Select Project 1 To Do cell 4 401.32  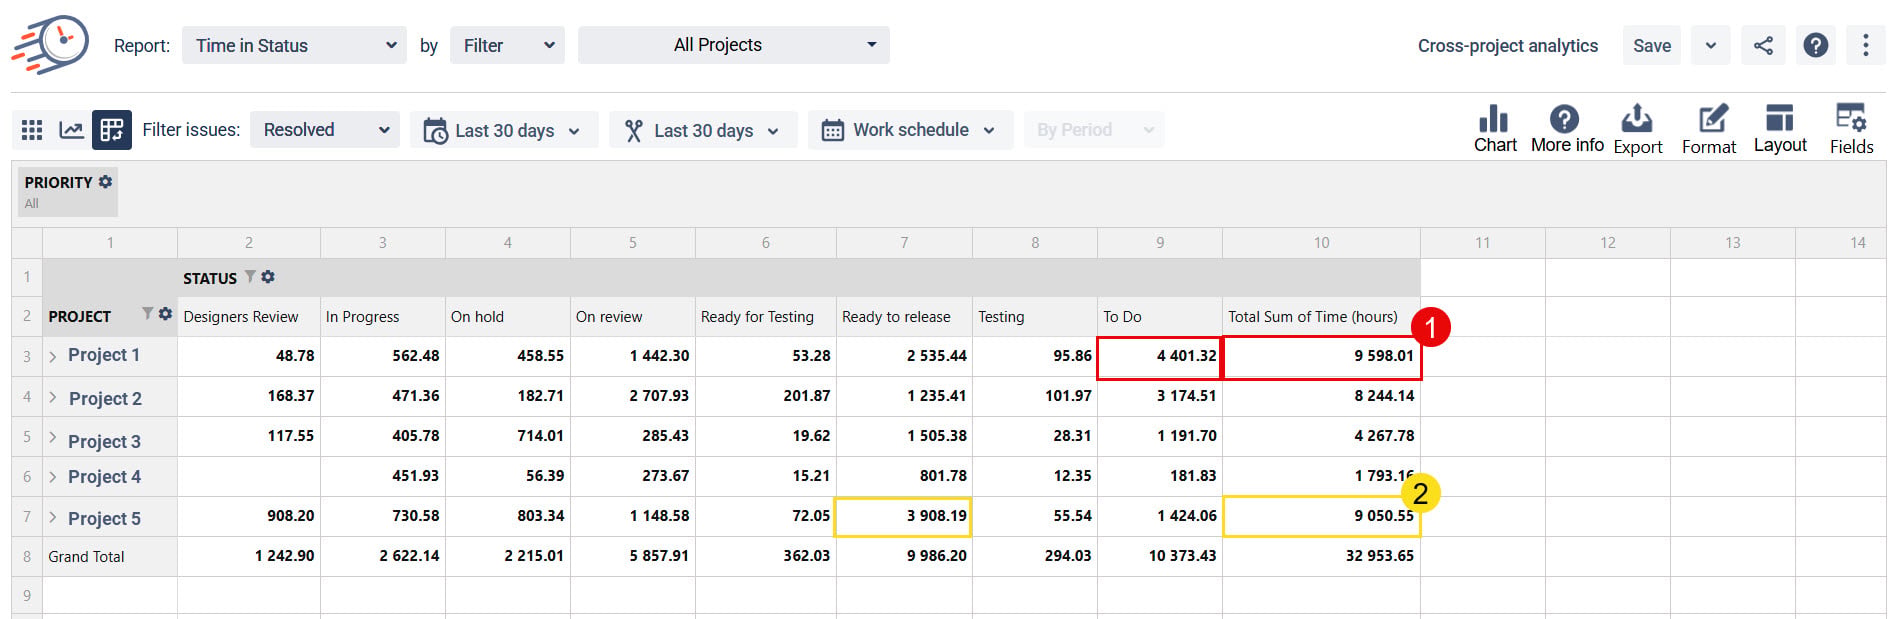[1160, 357]
